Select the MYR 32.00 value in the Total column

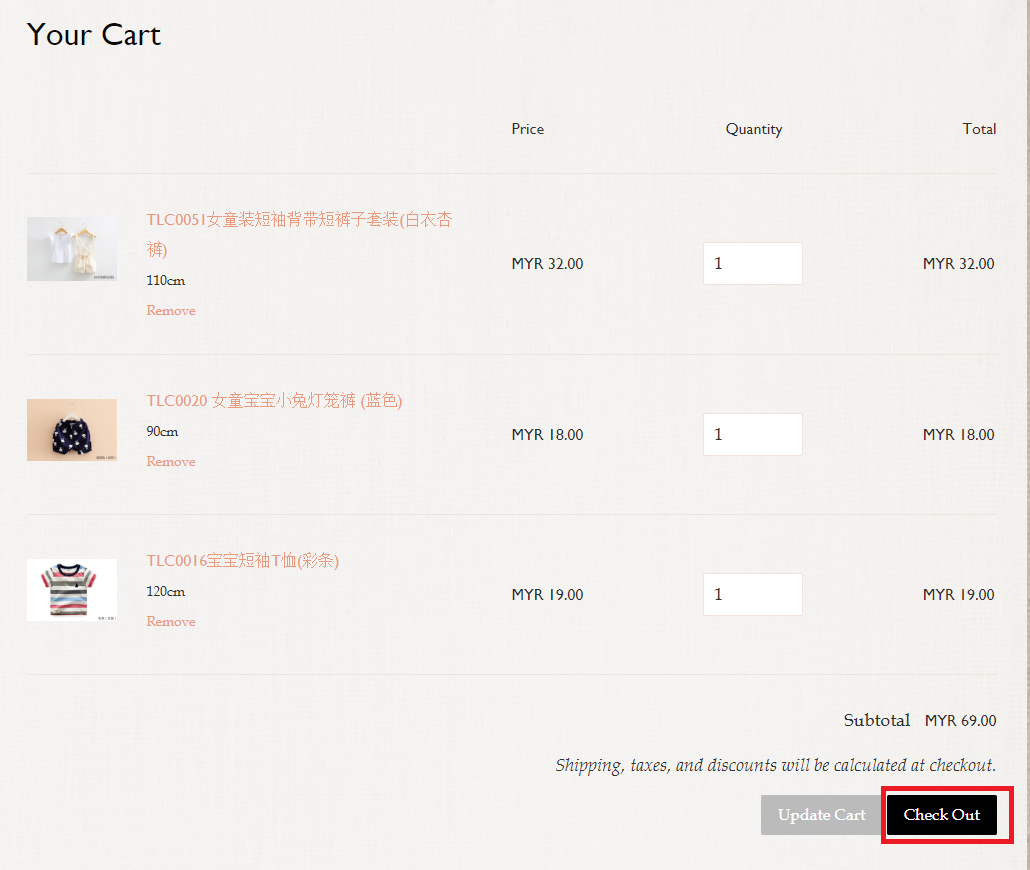click(x=958, y=263)
